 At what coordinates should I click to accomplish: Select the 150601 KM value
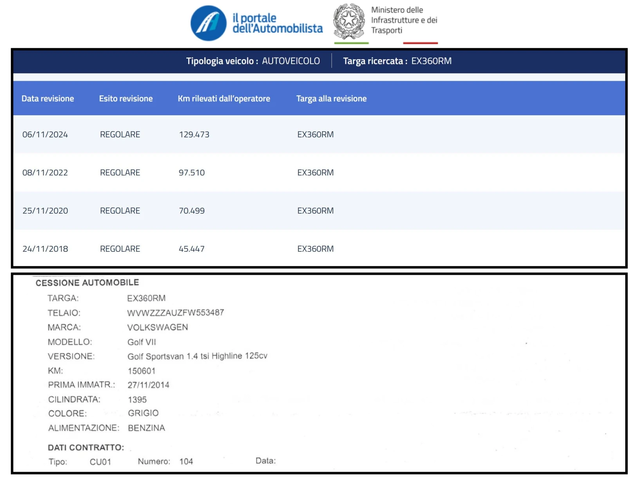pos(142,370)
